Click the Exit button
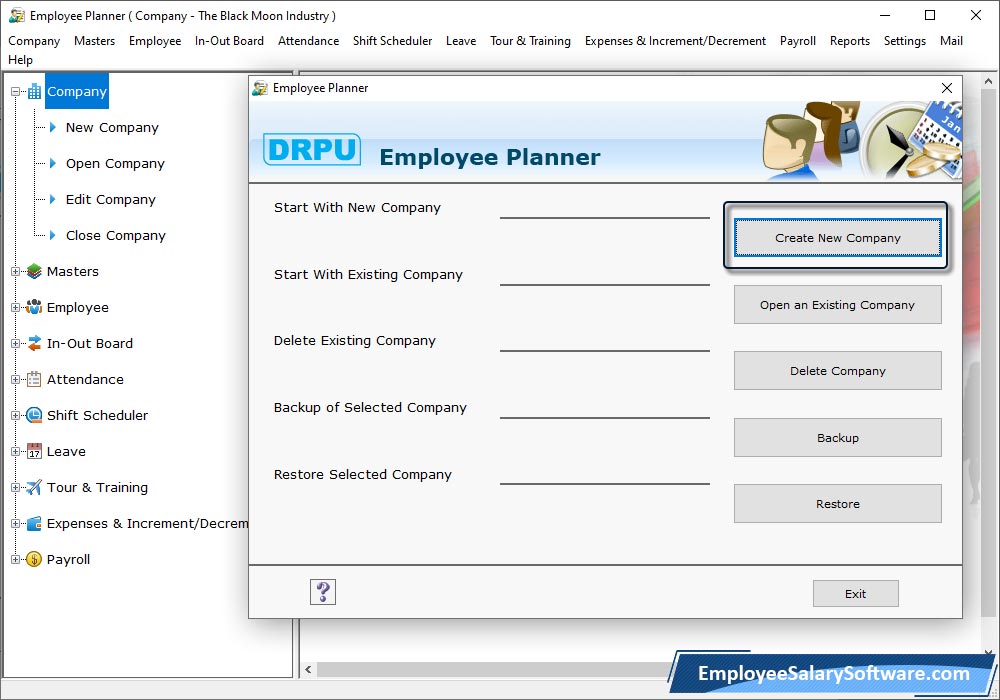 point(855,594)
